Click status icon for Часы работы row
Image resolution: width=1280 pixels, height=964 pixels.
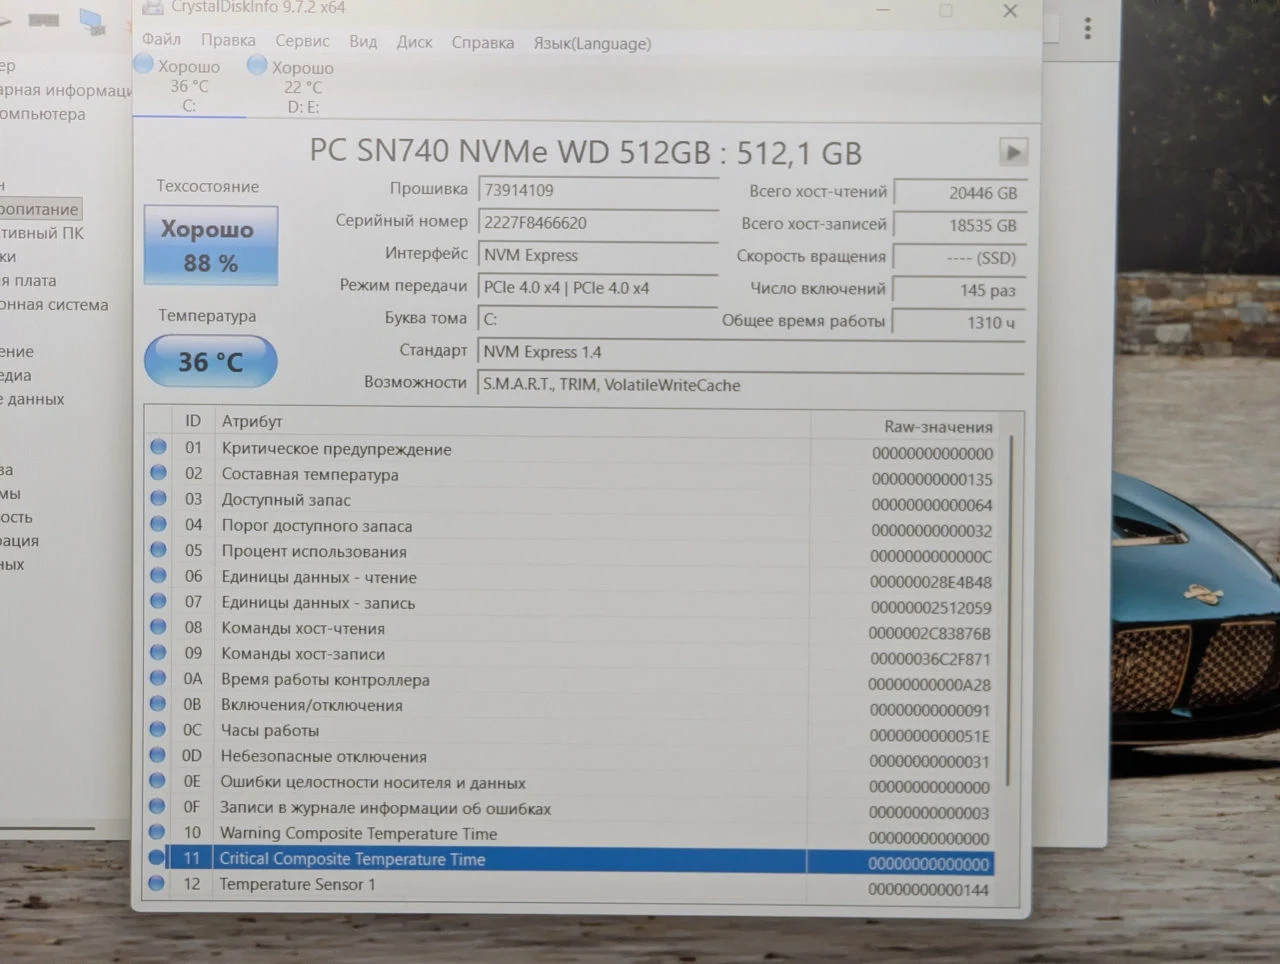tap(157, 729)
